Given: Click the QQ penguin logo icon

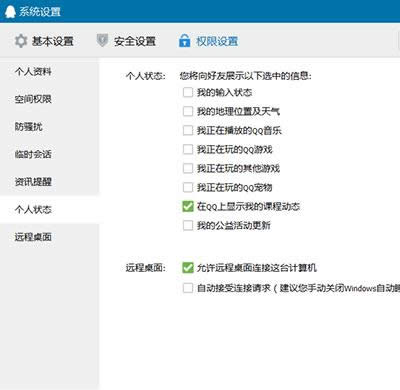Looking at the screenshot, I should coord(10,12).
